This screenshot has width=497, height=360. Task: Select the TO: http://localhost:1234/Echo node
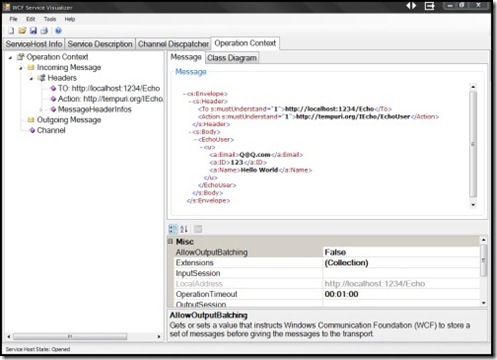109,88
